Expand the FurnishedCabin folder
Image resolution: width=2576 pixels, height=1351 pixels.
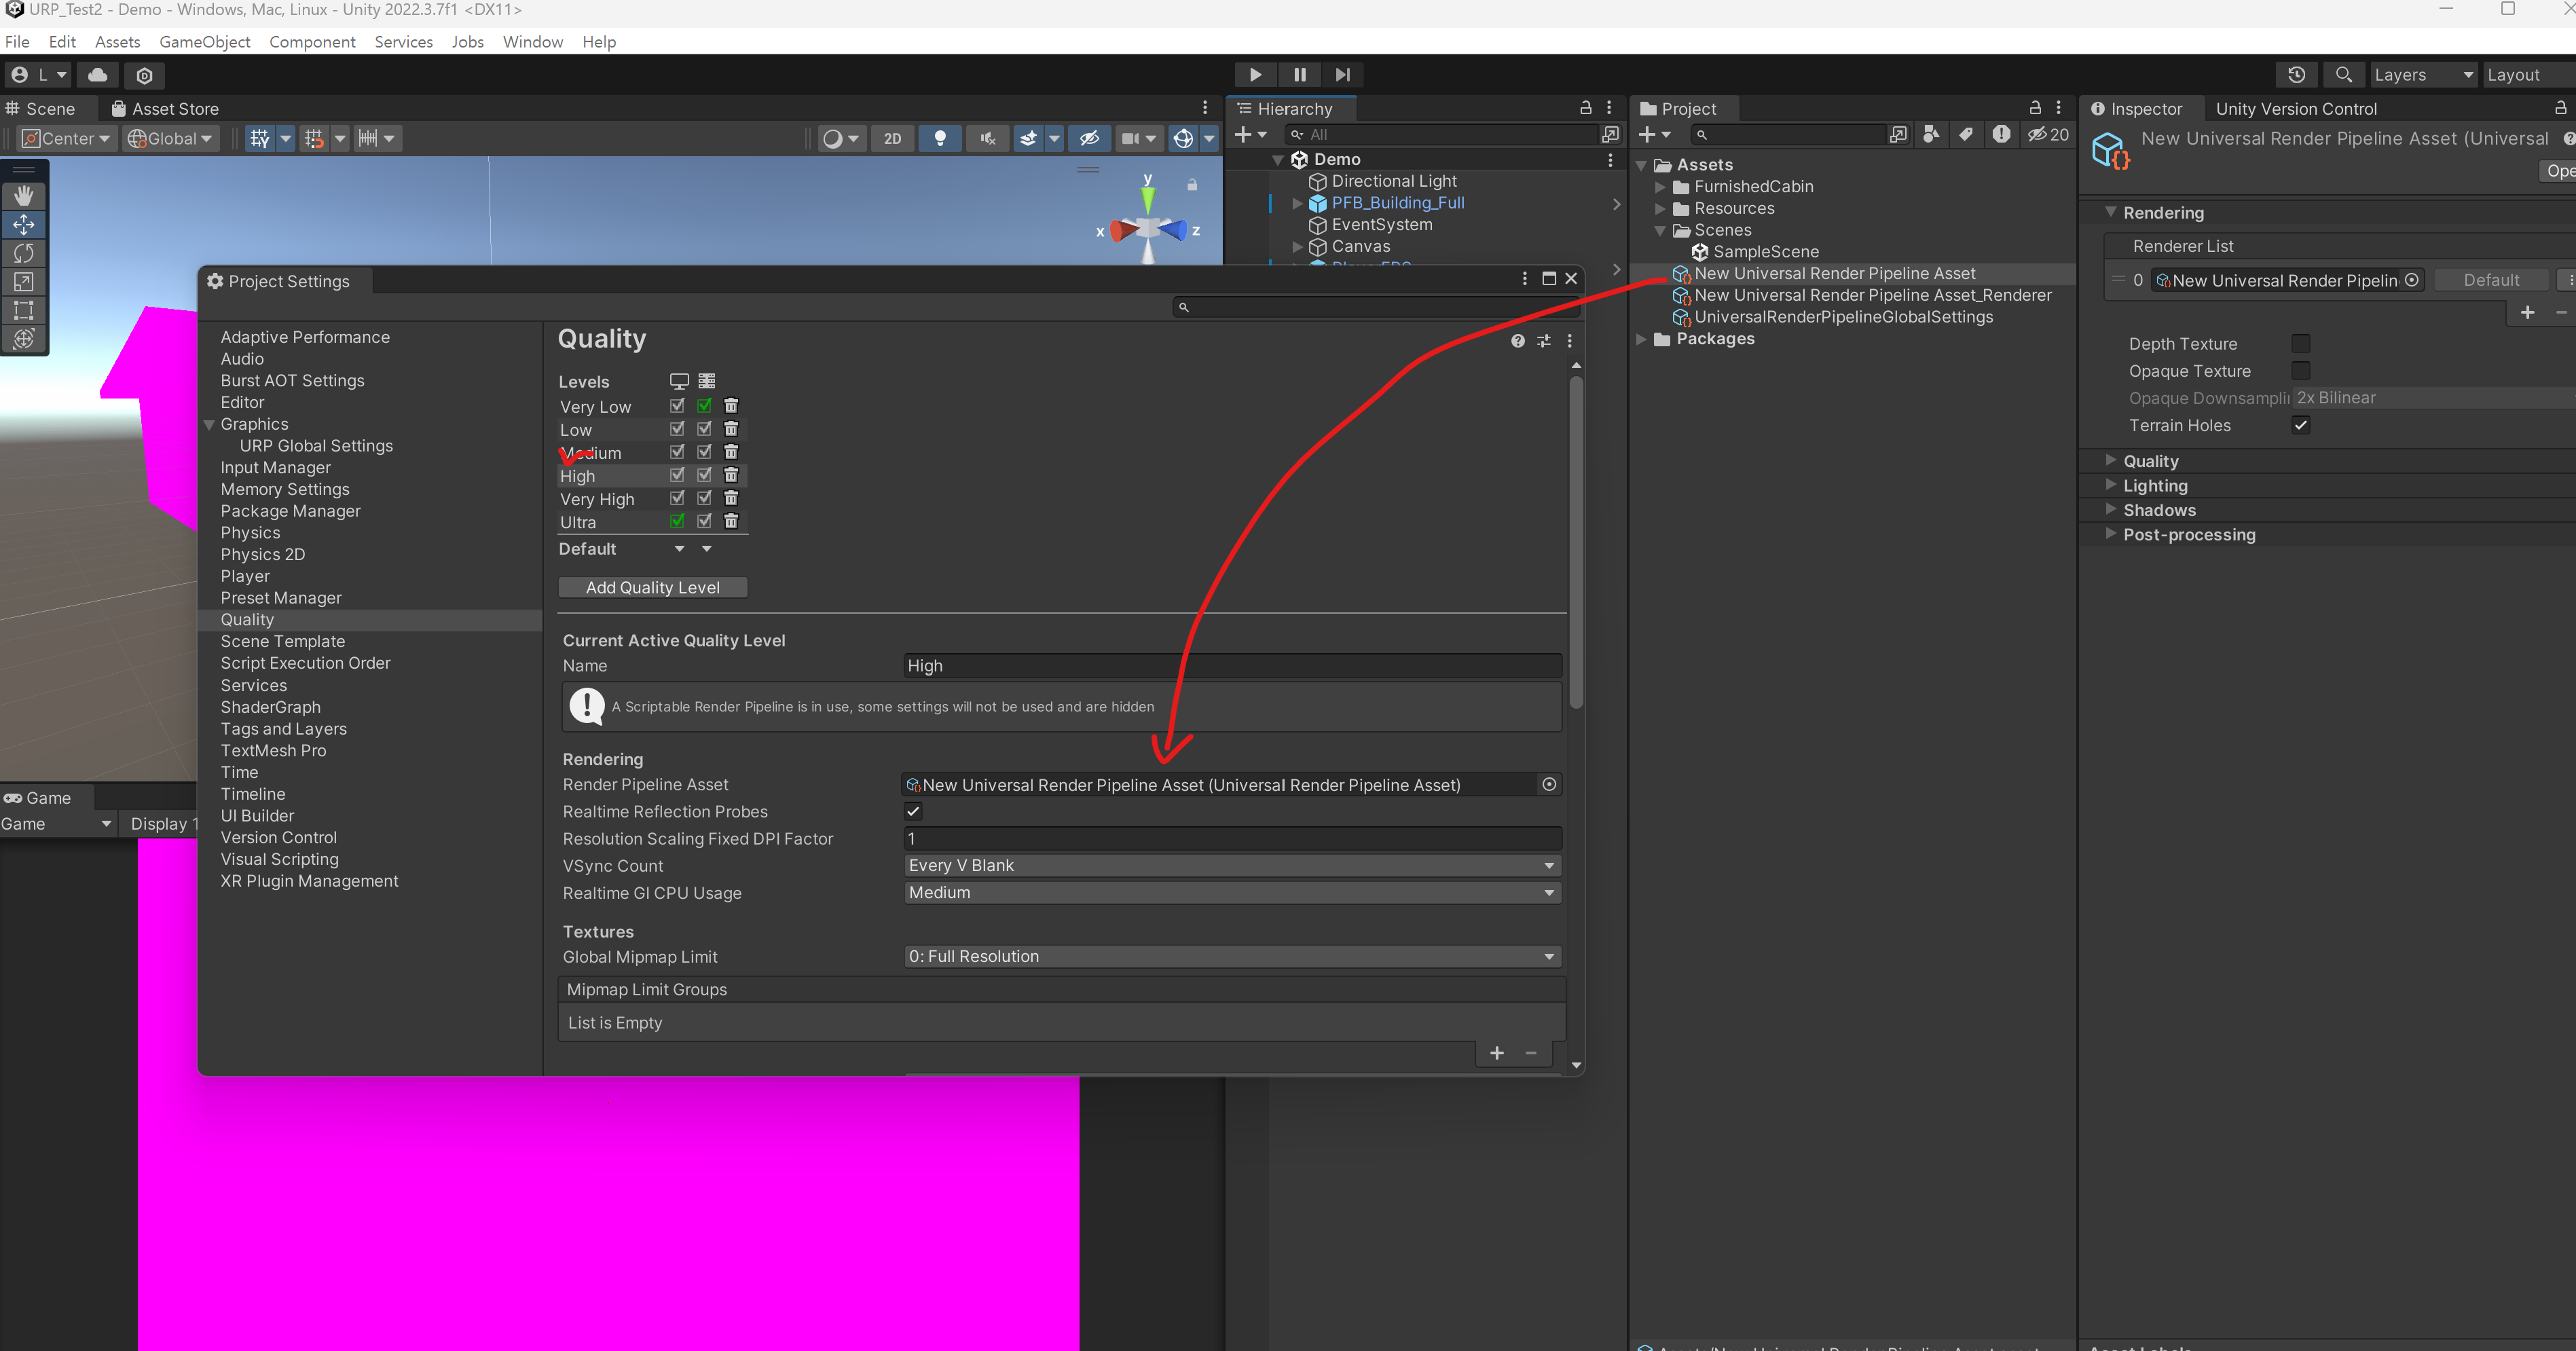(x=1660, y=187)
